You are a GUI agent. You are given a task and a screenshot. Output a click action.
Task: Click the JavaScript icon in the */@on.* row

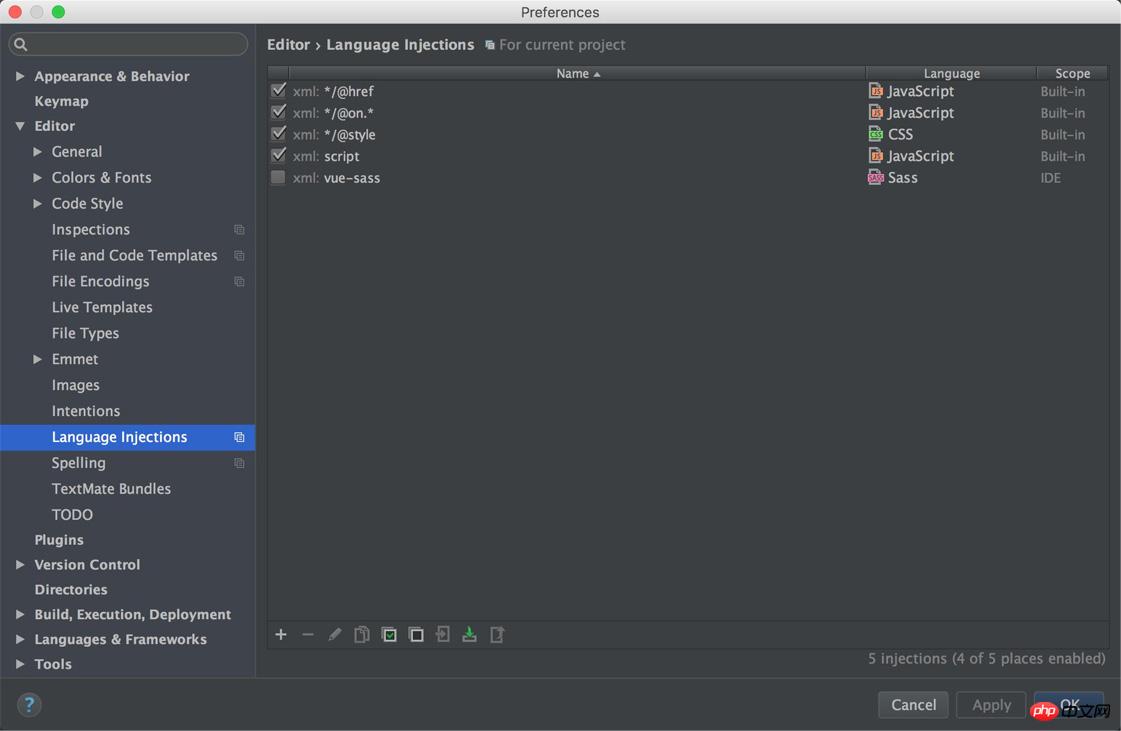point(876,112)
